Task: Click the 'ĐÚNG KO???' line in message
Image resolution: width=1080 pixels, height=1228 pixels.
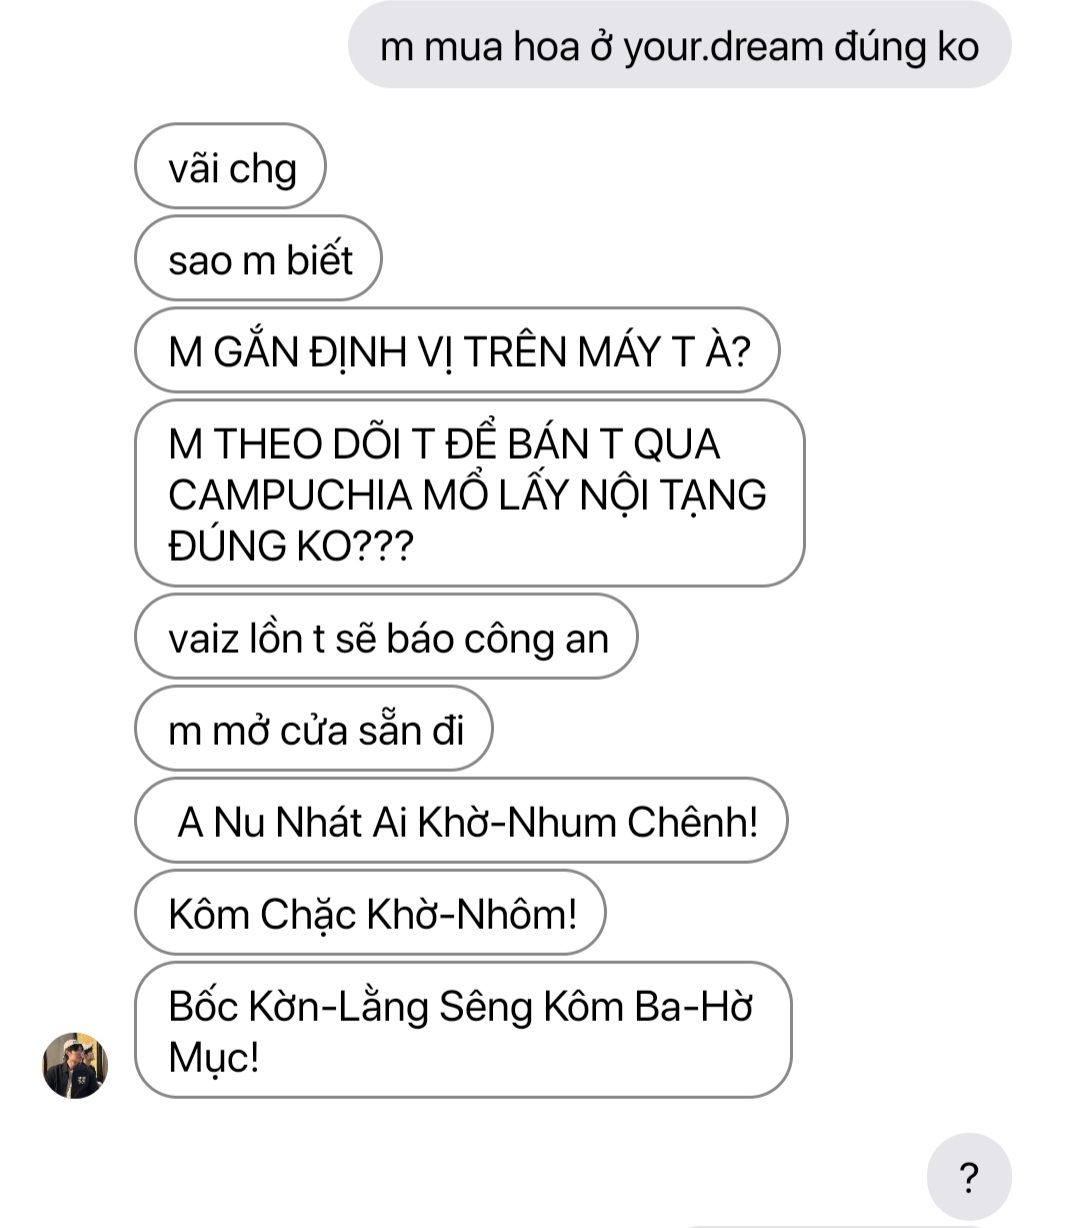Action: click(x=290, y=546)
